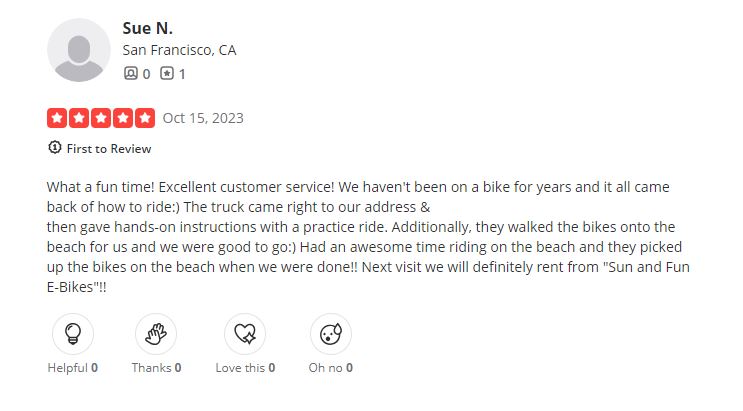
Task: Click the Helpful 0 label
Action: click(72, 368)
